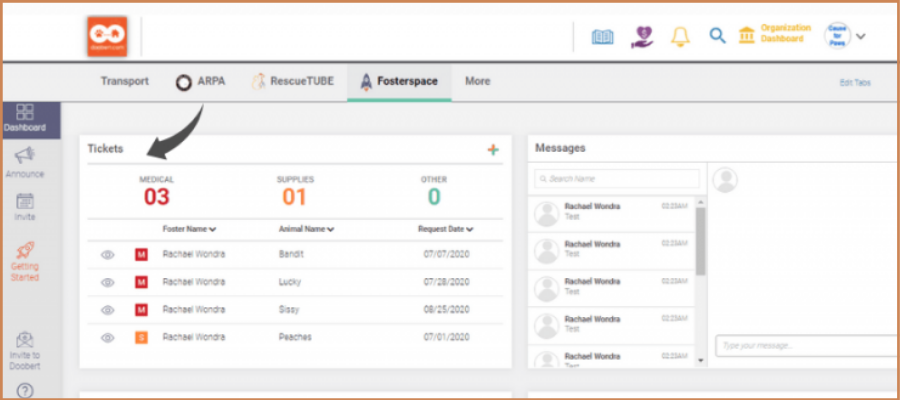Click the red M badge for Lucky
Screen dimensions: 900x400
coord(141,282)
